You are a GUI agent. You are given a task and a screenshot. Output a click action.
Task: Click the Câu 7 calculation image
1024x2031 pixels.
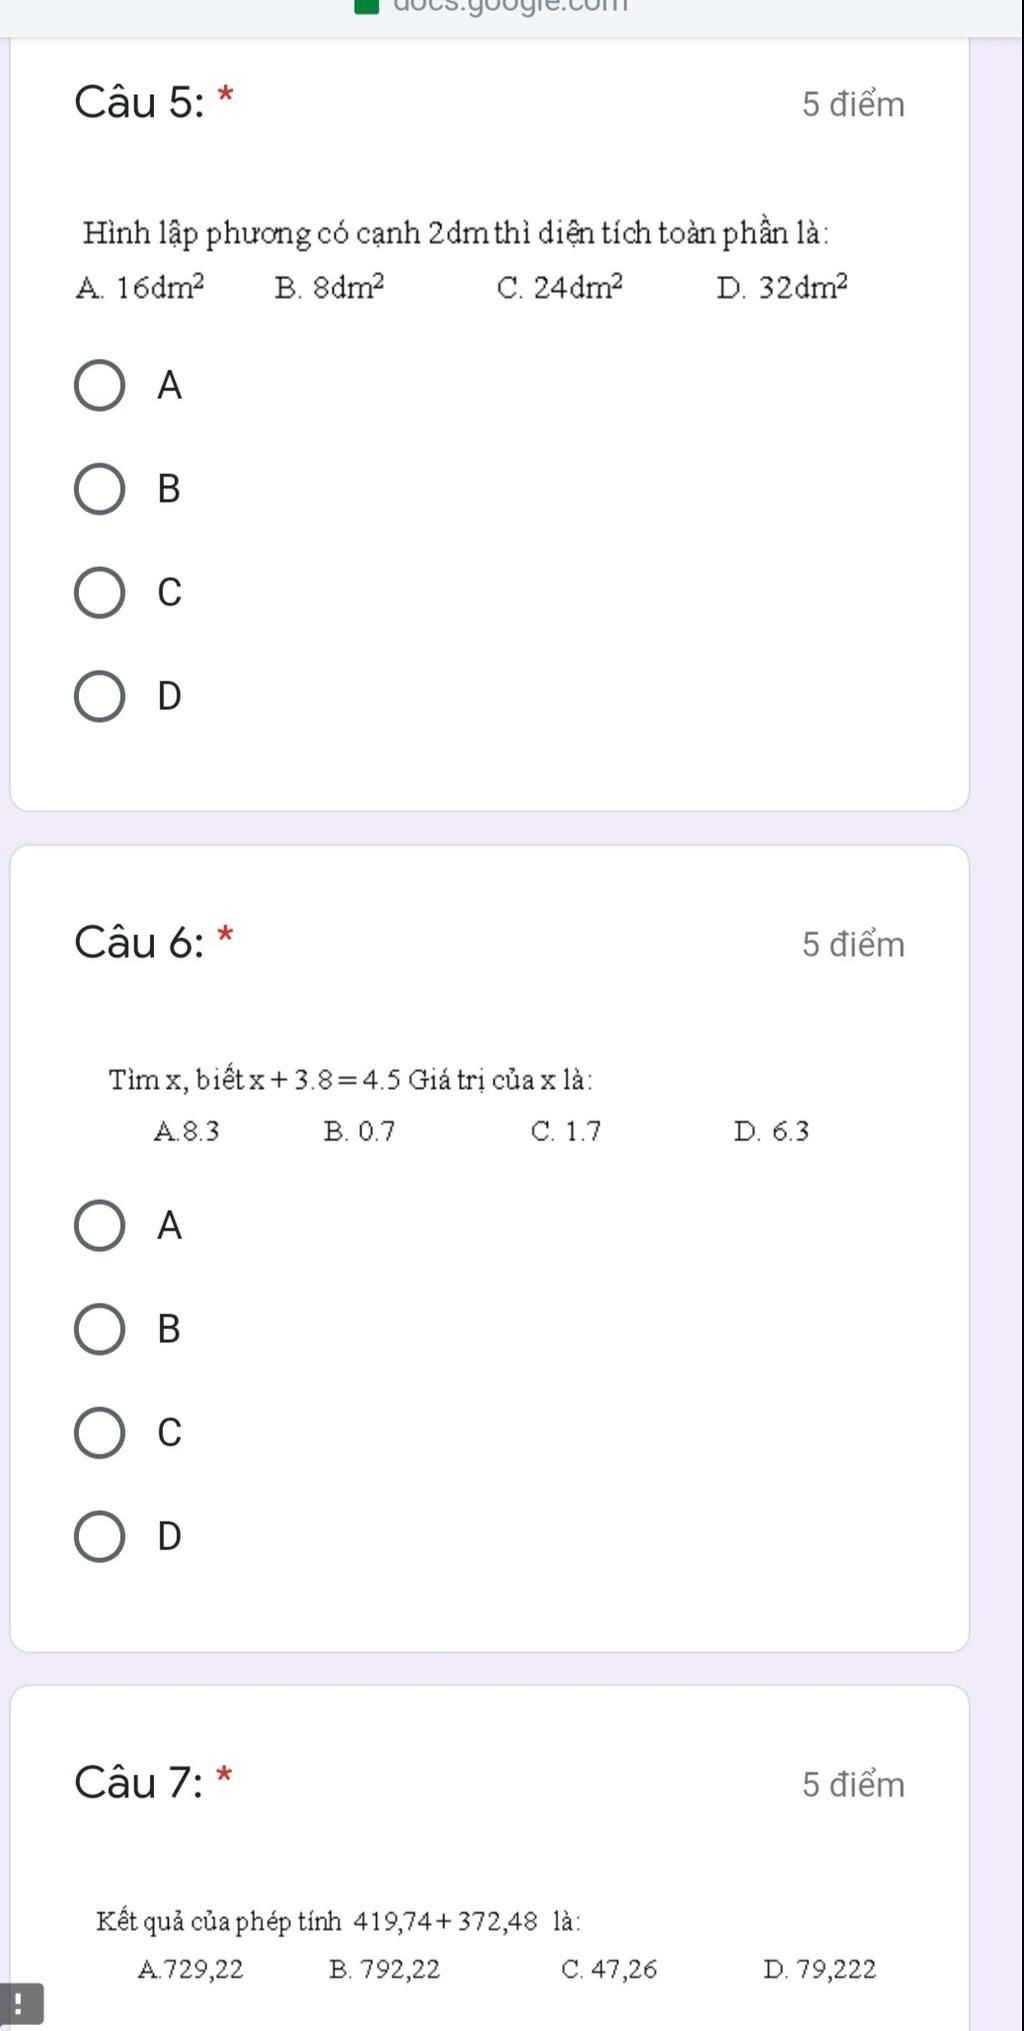click(x=487, y=1944)
